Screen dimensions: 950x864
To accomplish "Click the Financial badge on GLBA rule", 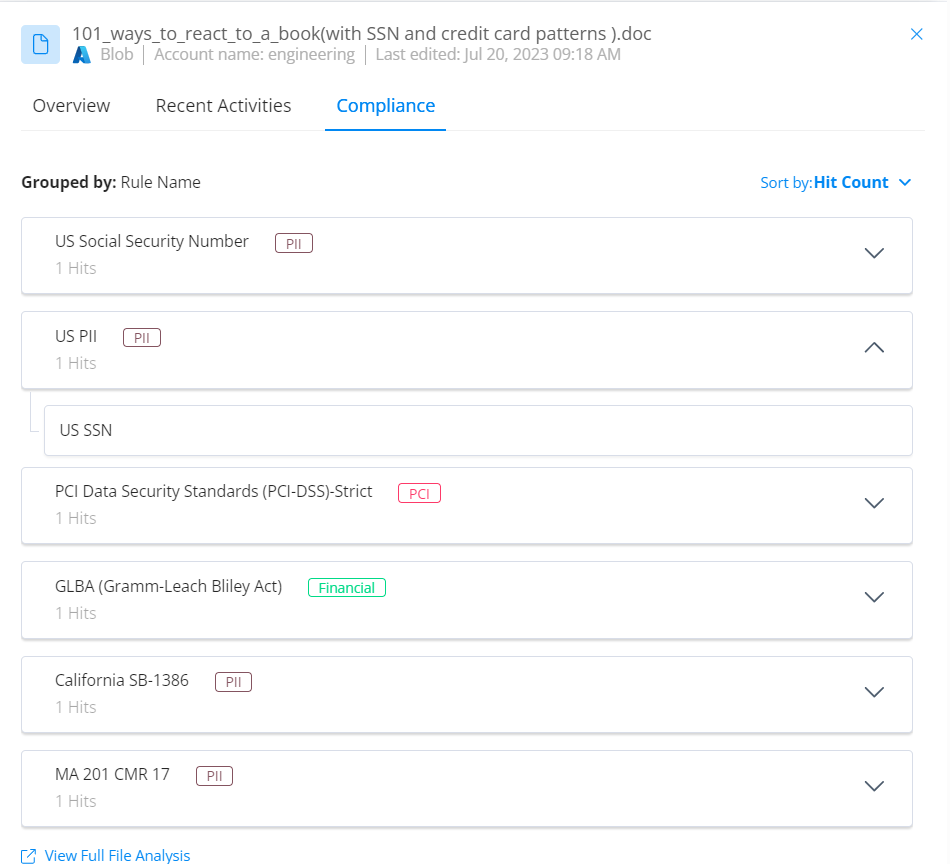I will pyautogui.click(x=346, y=587).
